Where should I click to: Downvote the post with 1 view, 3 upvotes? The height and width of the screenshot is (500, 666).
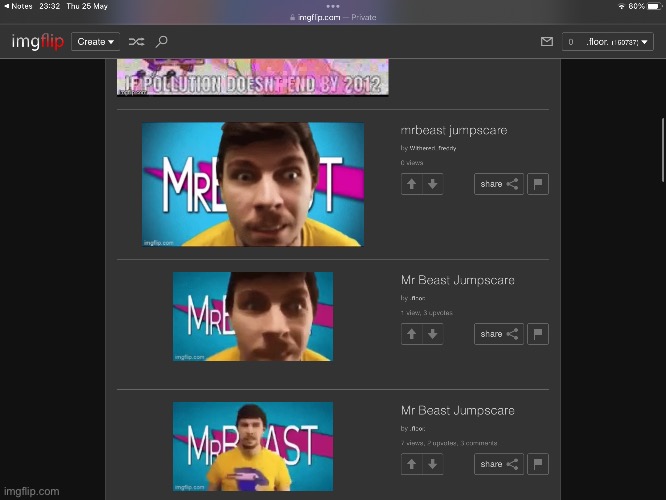[x=433, y=334]
